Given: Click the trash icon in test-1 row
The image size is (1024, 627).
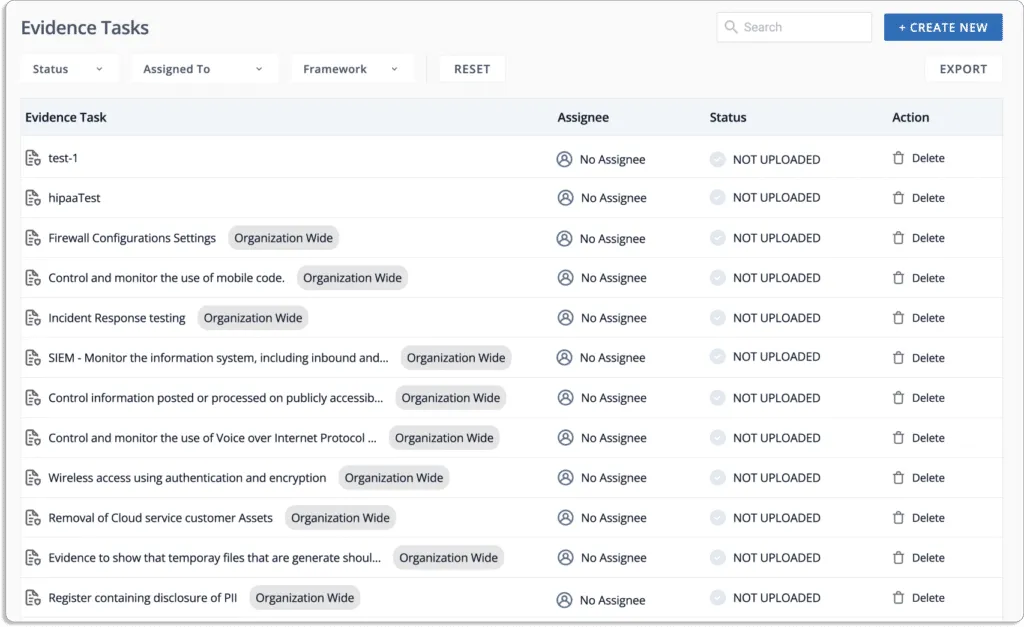Looking at the screenshot, I should (x=899, y=158).
